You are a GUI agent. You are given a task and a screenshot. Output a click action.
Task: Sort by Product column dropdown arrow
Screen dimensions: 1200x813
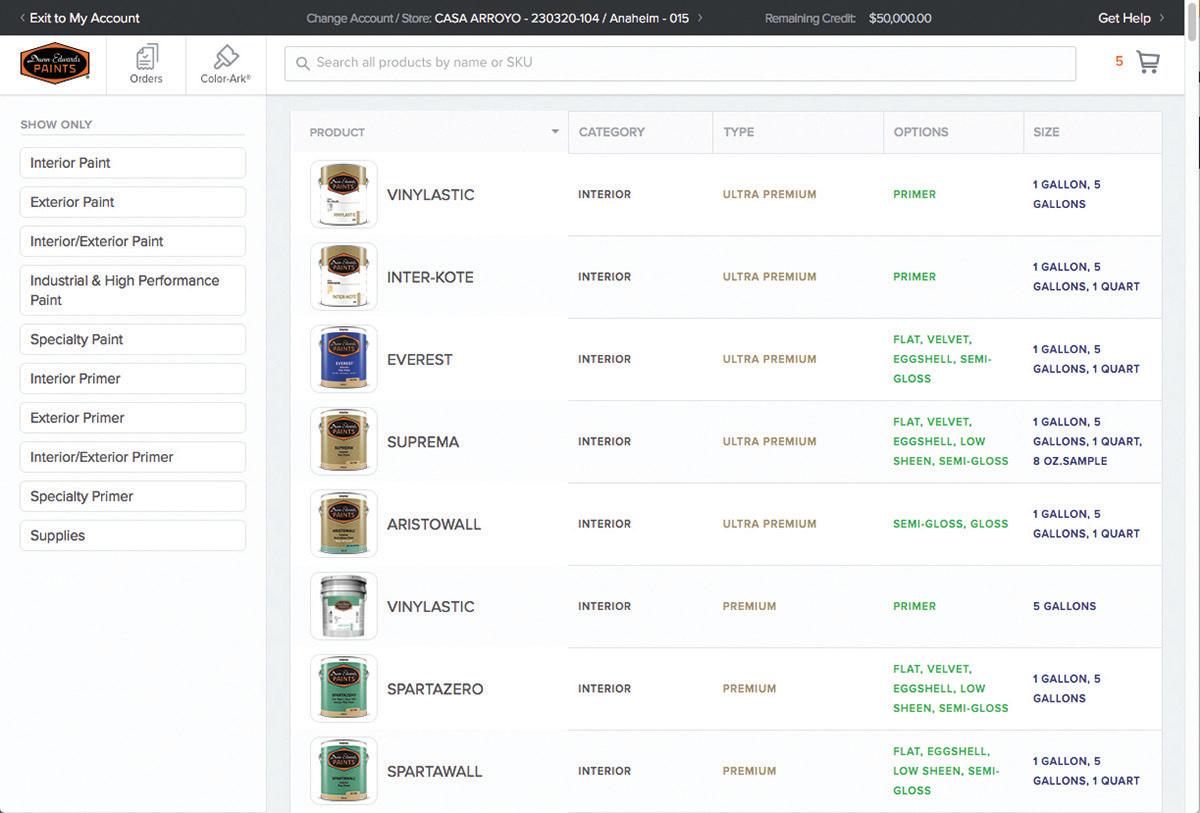coord(555,132)
